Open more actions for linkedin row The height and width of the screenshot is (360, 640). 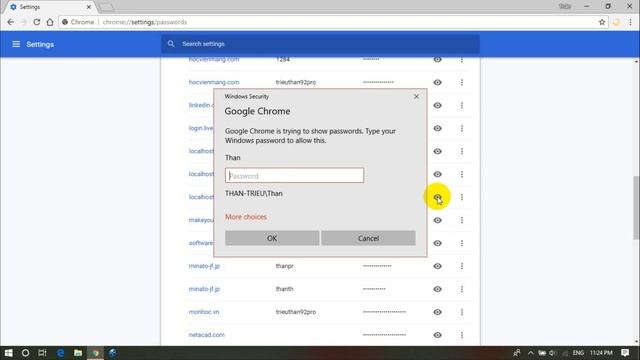point(462,105)
